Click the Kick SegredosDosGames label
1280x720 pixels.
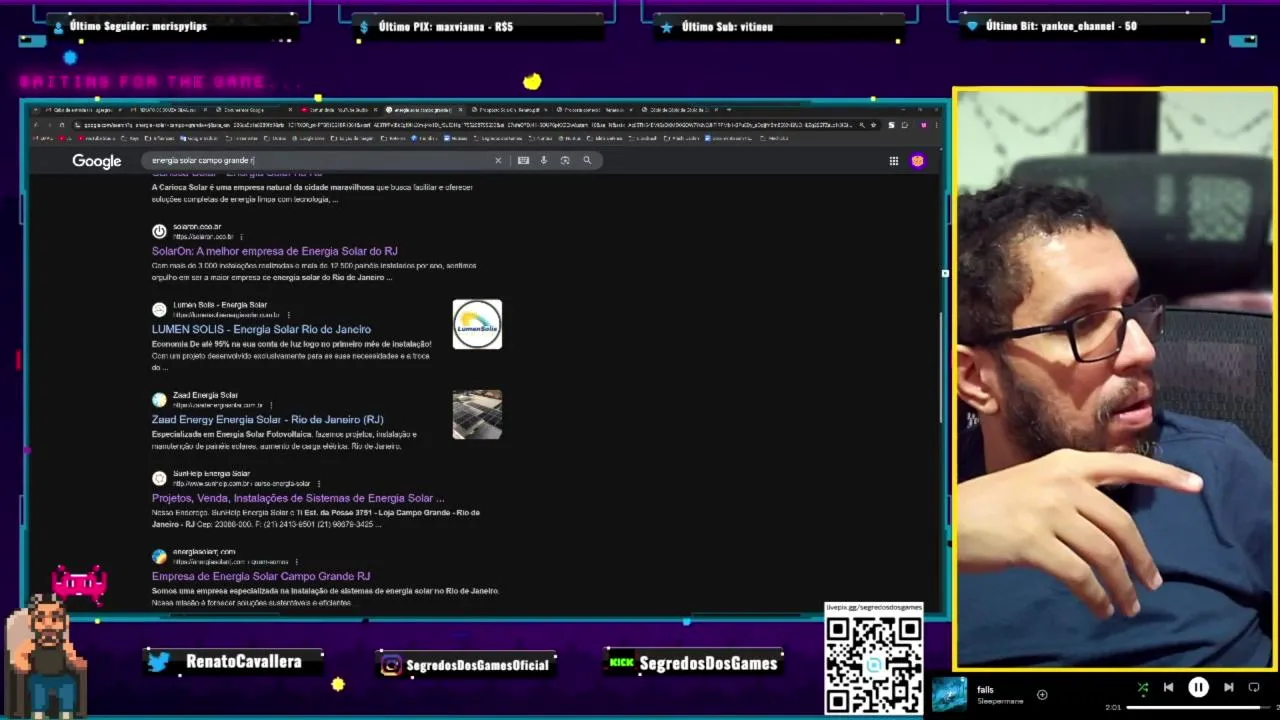coord(708,663)
